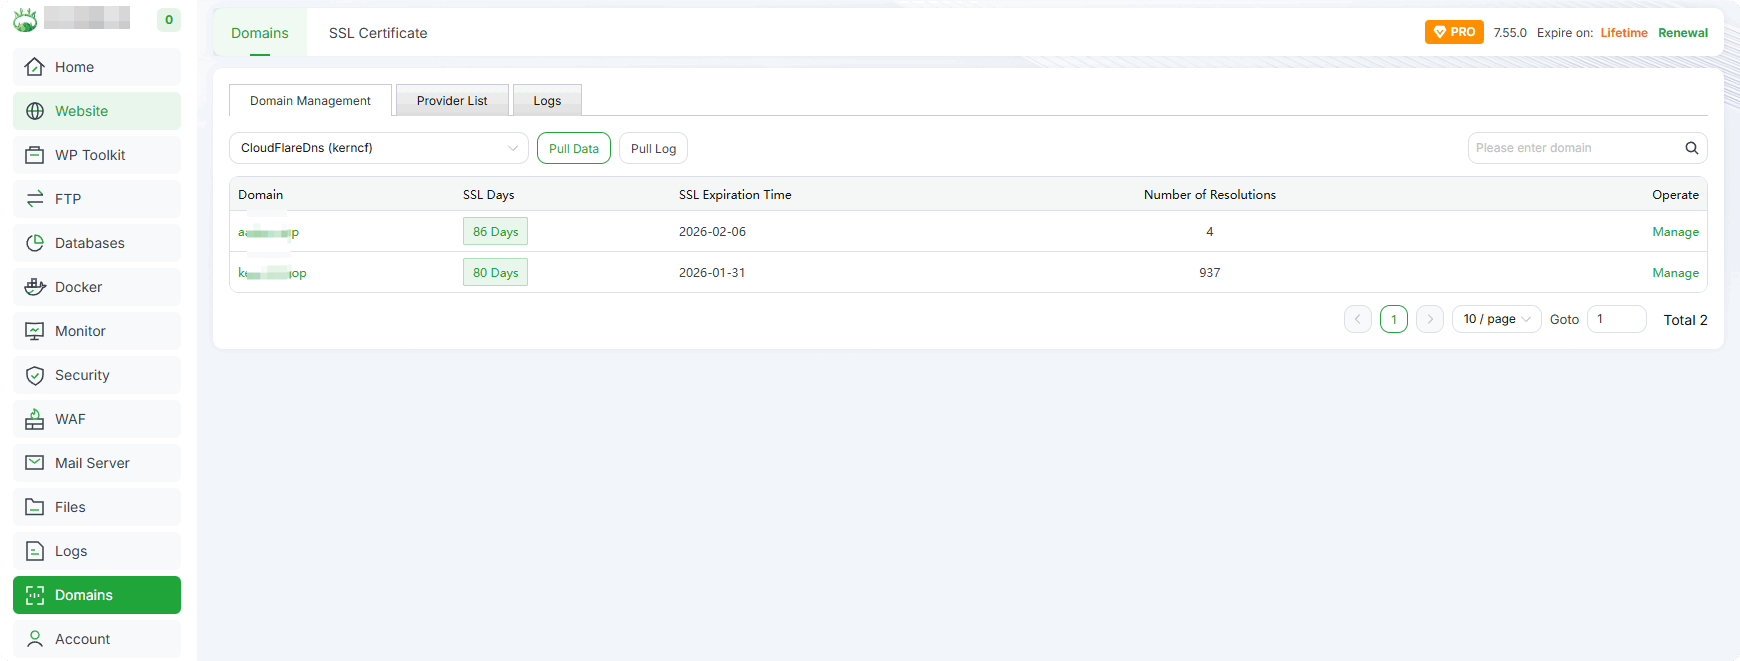Screen dimensions: 1740x661
Task: Switch to the Provider List tab
Action: pyautogui.click(x=452, y=100)
